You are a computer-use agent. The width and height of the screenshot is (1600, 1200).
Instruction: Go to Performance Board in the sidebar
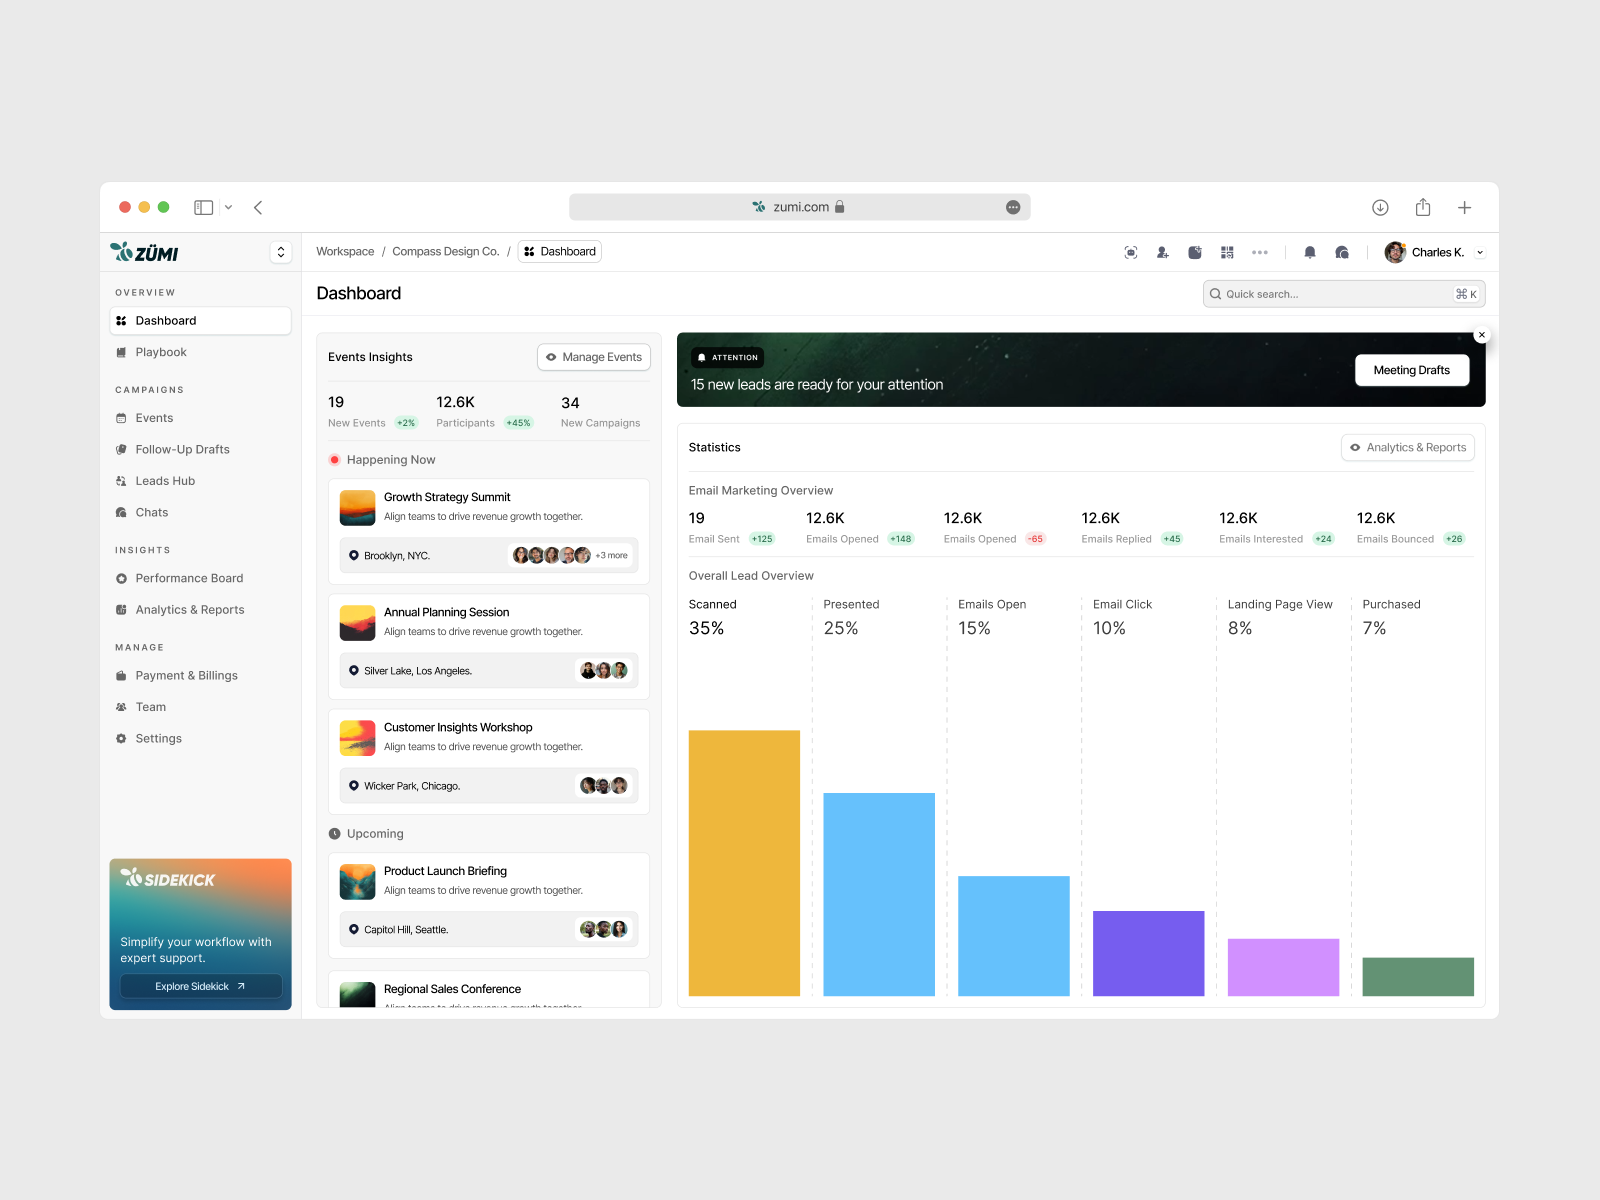pyautogui.click(x=189, y=579)
